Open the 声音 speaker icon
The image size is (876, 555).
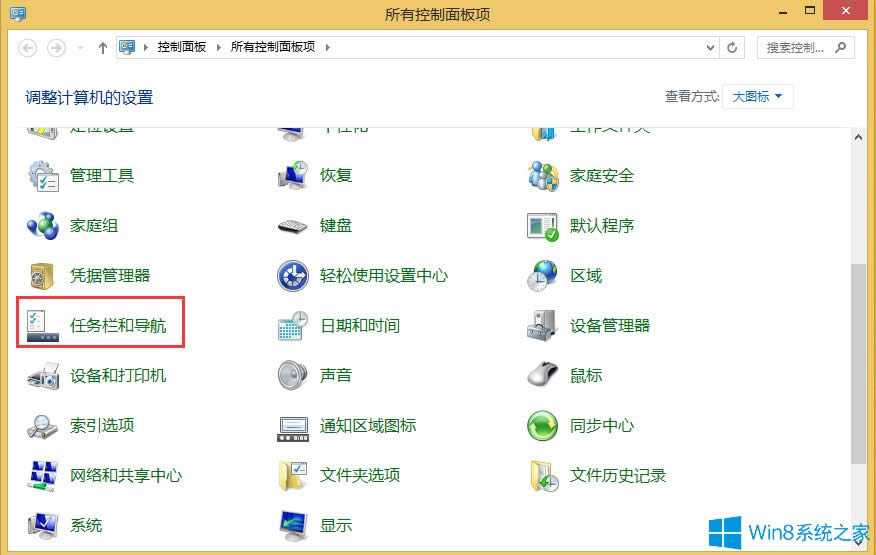click(x=293, y=376)
